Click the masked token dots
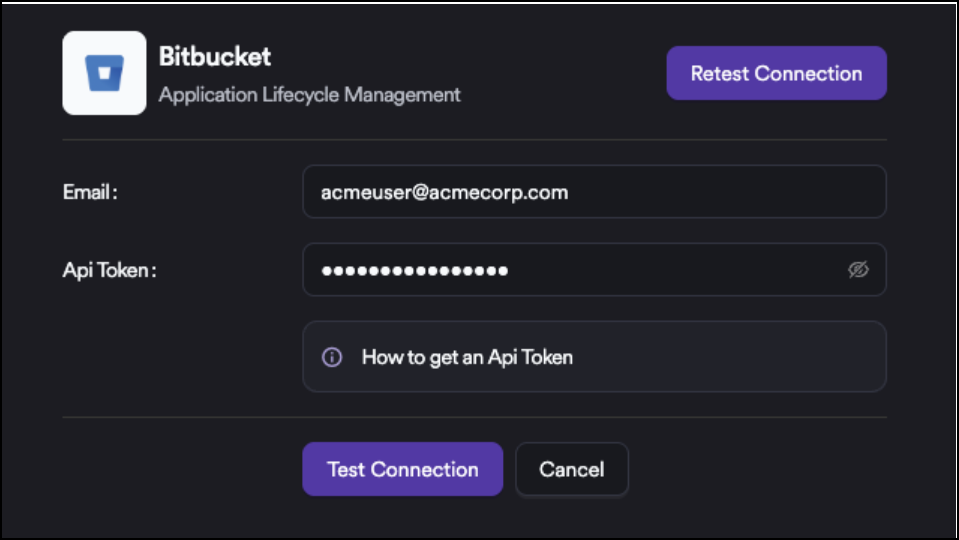The height and width of the screenshot is (540, 959). click(414, 271)
